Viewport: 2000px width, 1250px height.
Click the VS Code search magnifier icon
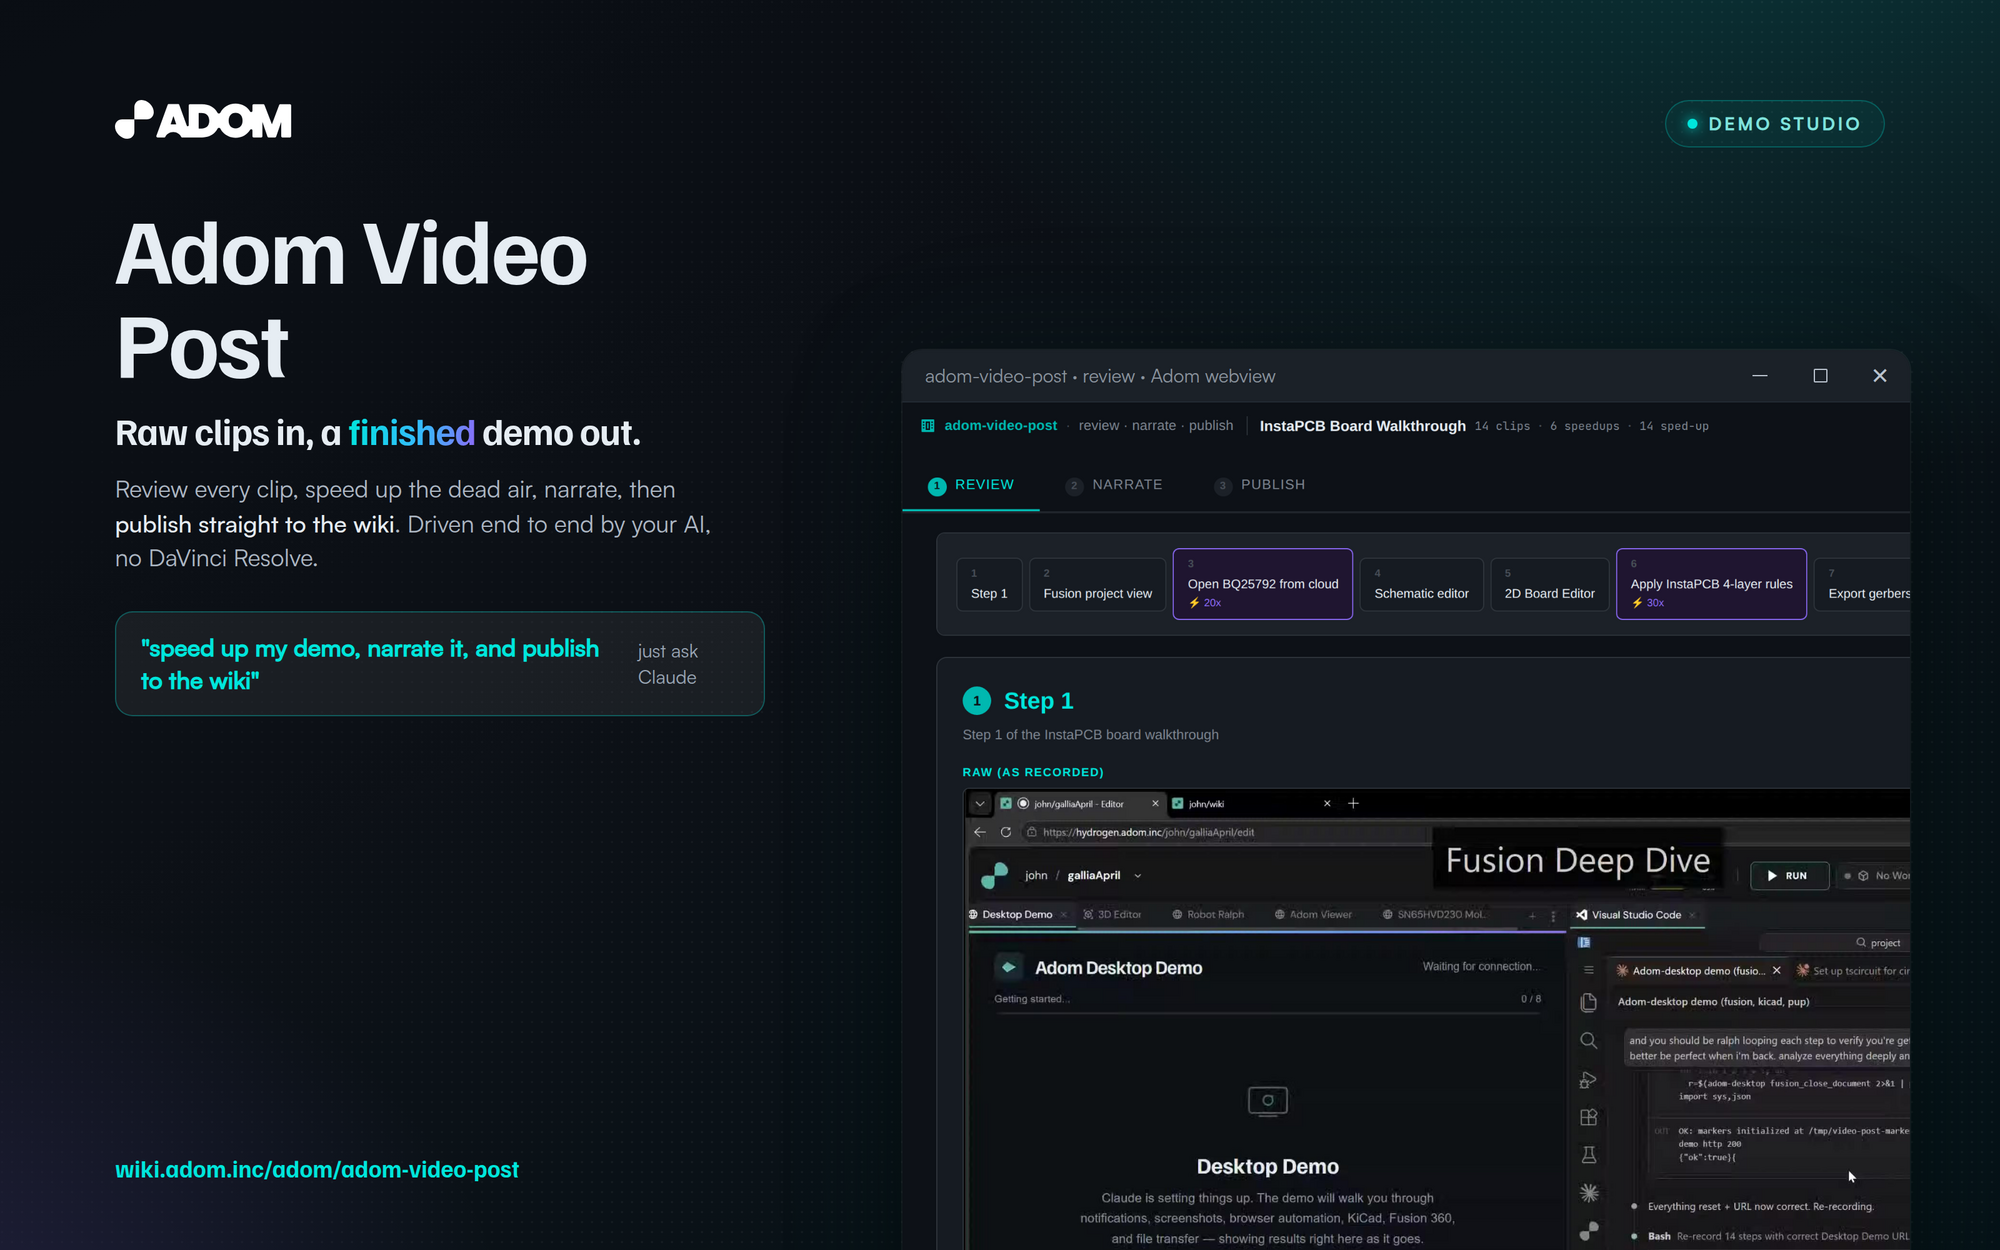point(1588,1041)
